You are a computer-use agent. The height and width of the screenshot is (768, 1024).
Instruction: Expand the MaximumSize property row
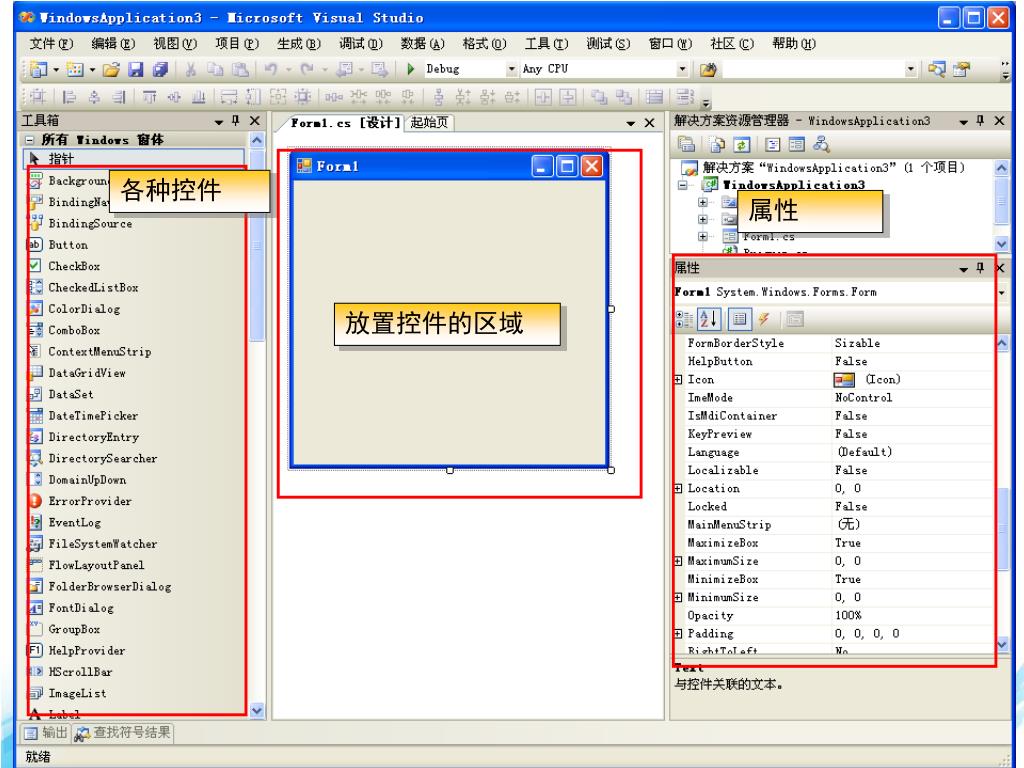(x=678, y=561)
